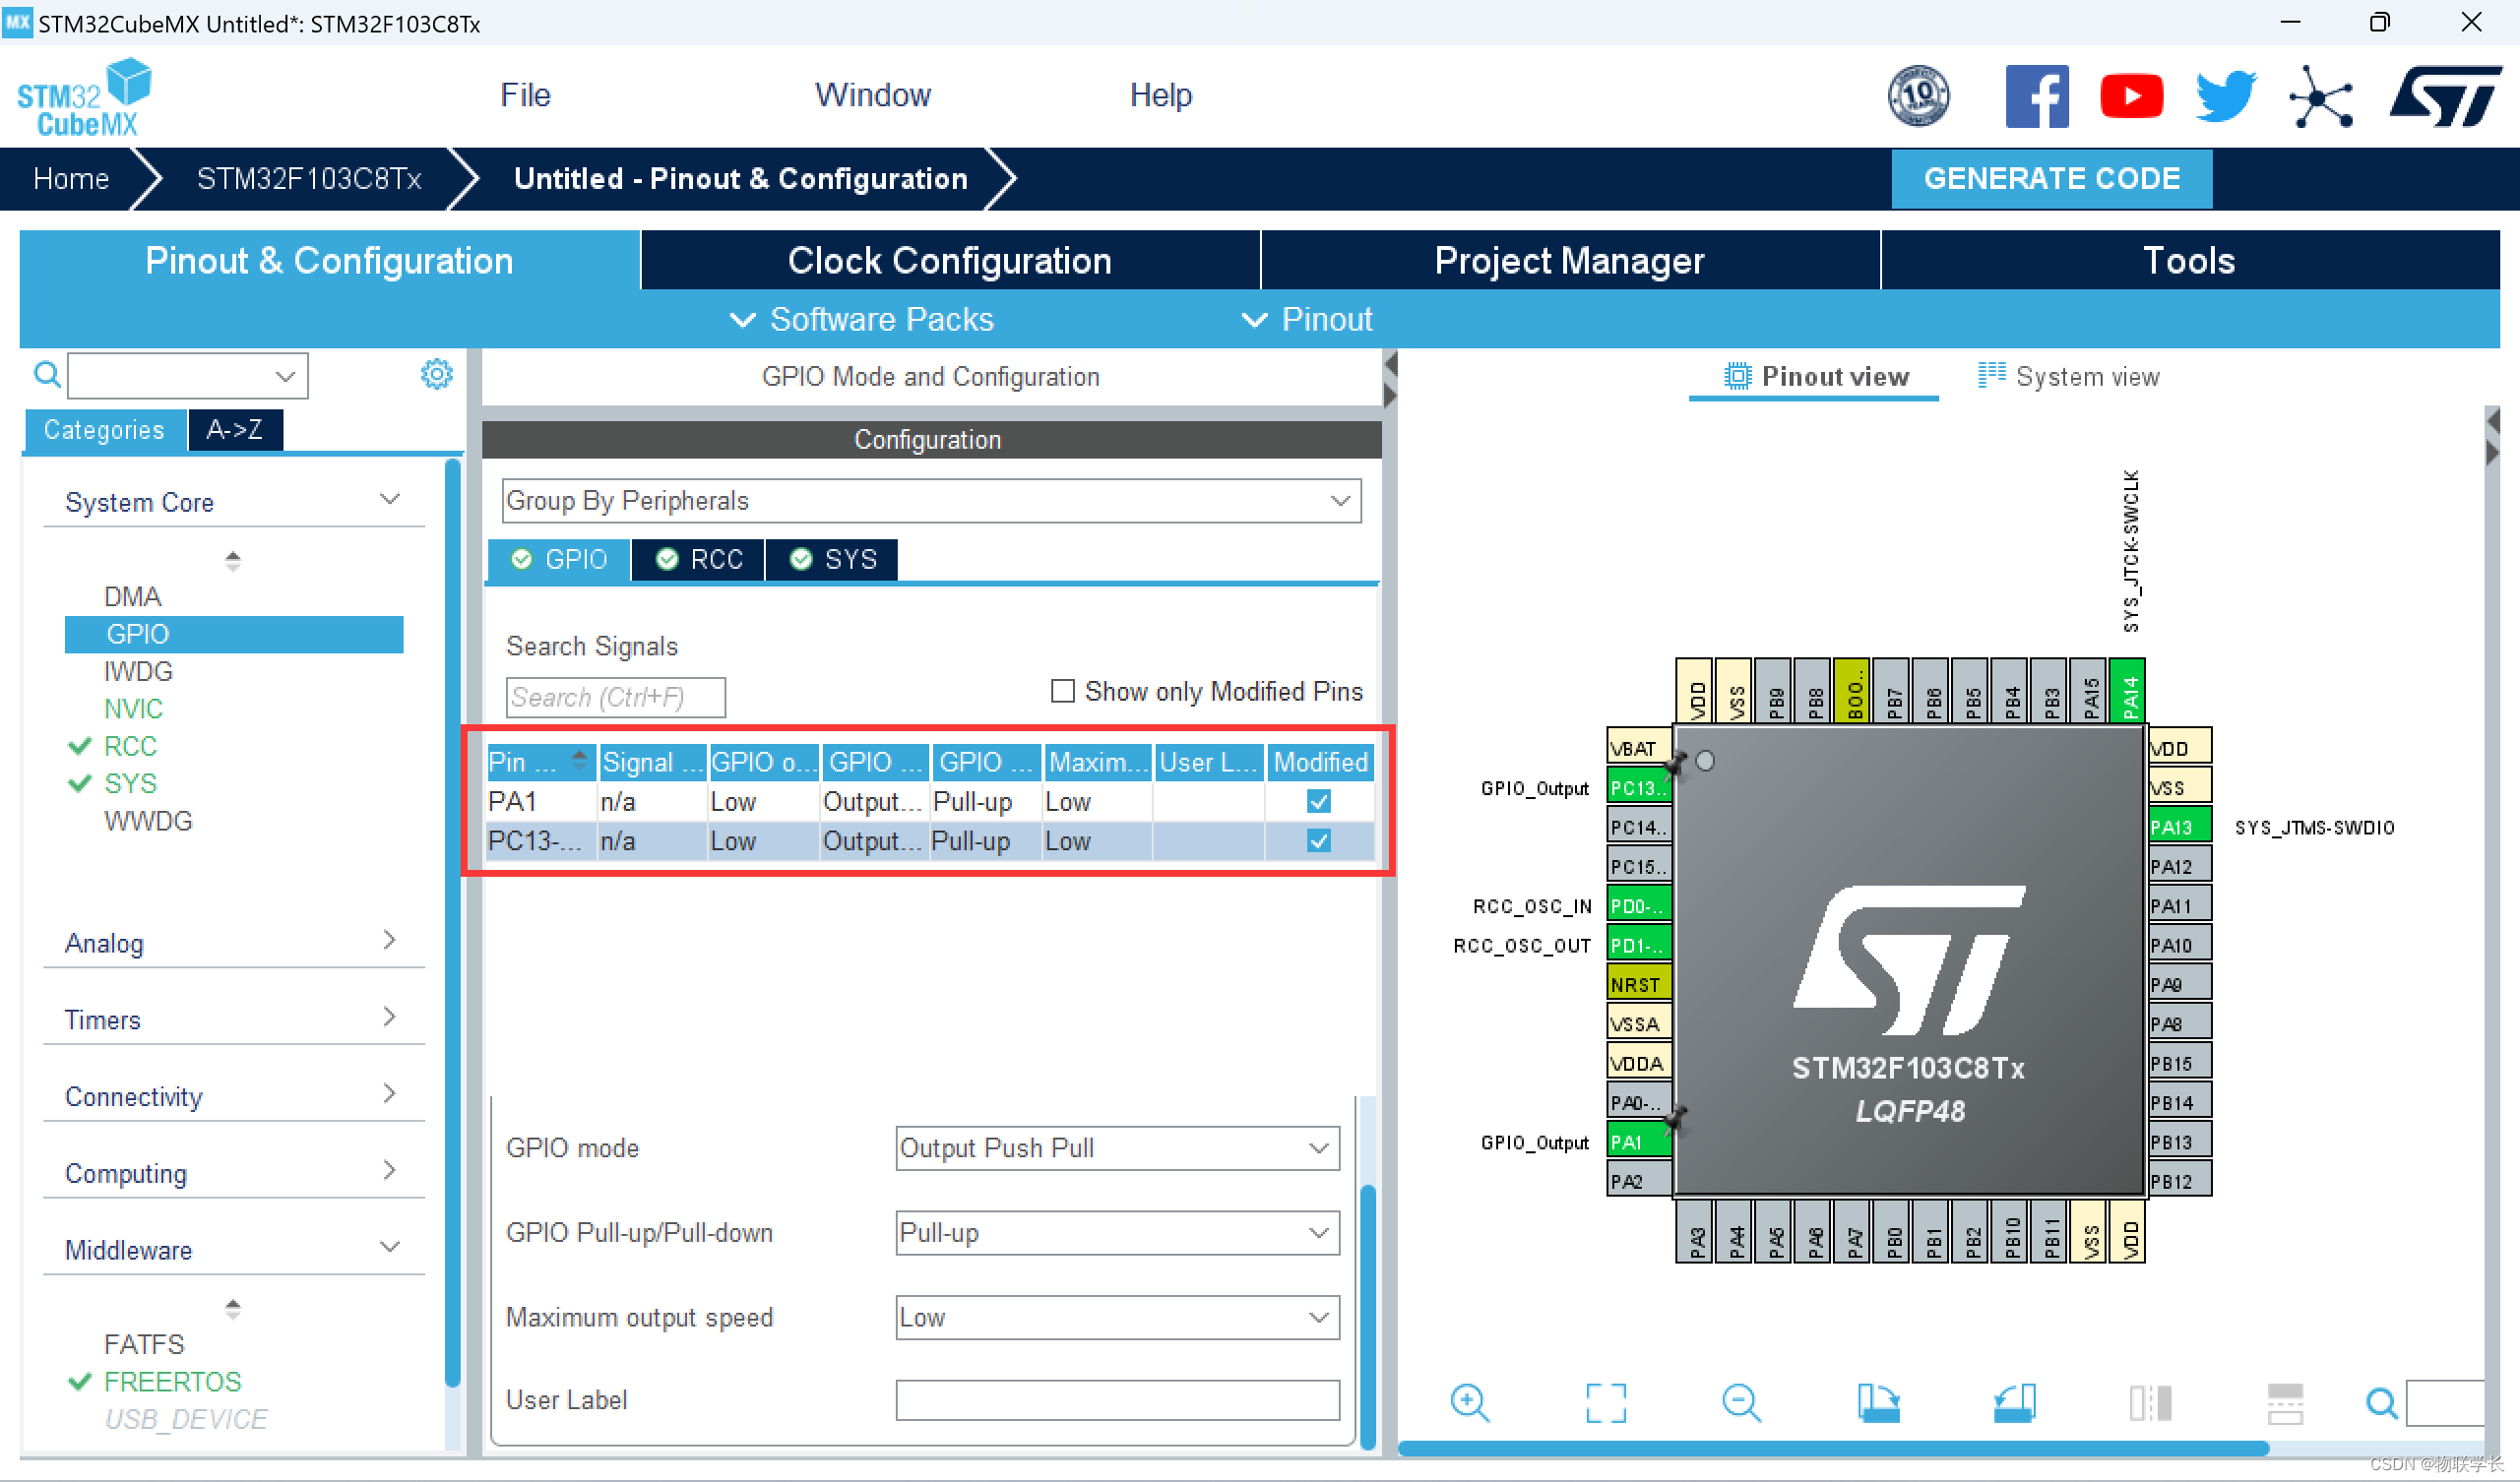
Task: Open the Clock Configuration tab
Action: tap(951, 261)
